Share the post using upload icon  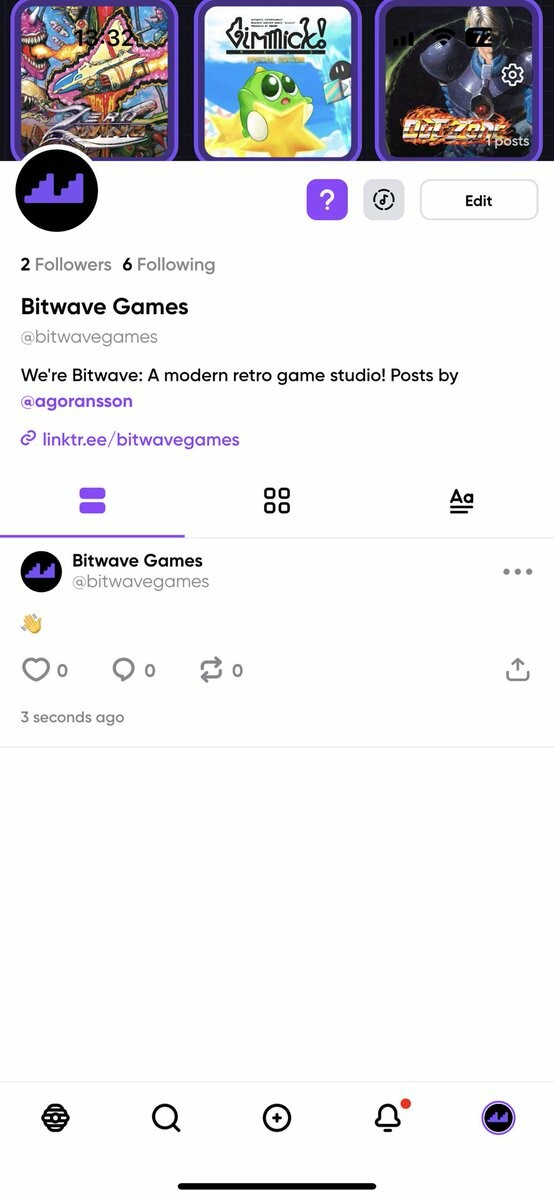pyautogui.click(x=517, y=670)
